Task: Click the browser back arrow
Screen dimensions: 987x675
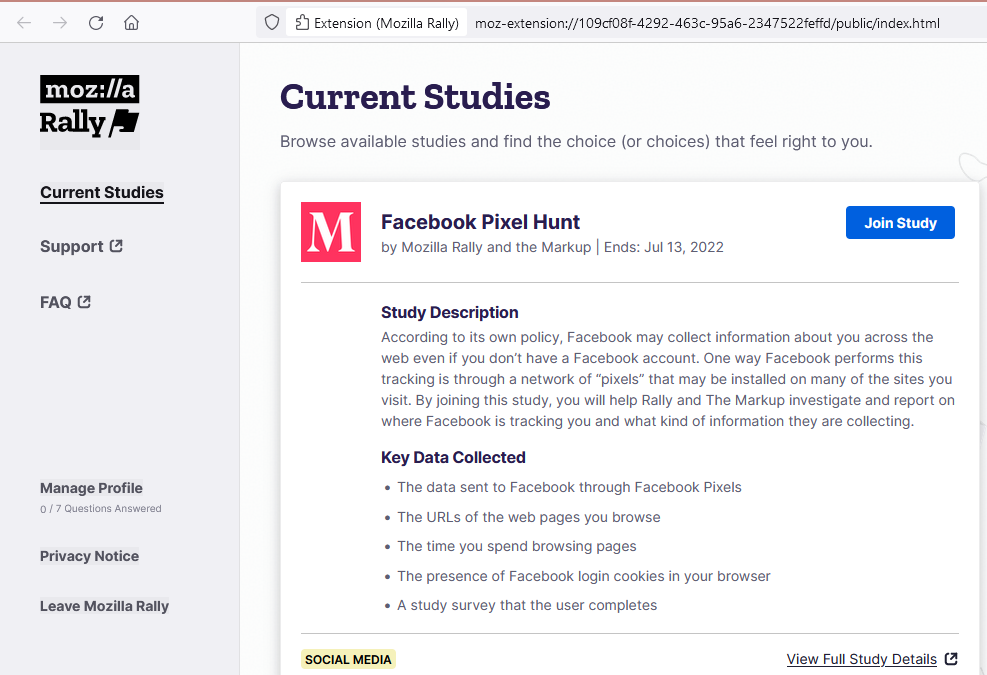Action: point(24,23)
